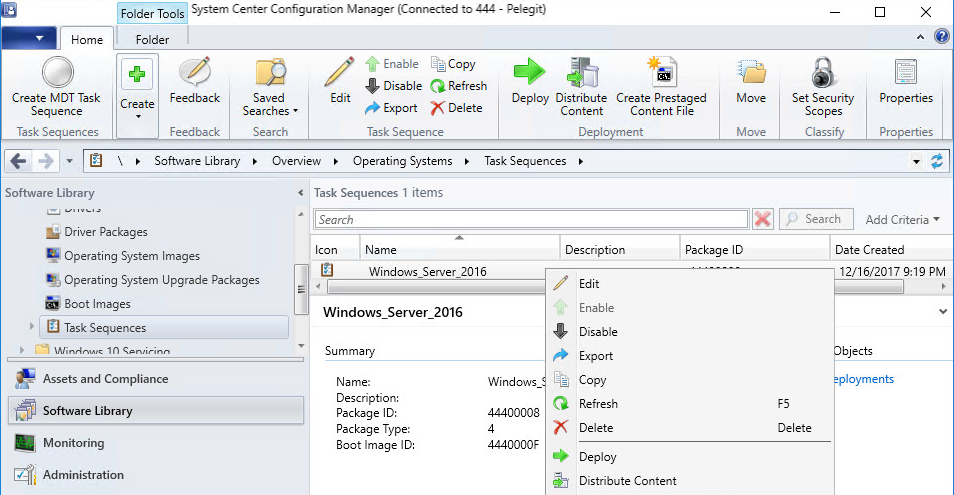
Task: Open Saved Searches in the ribbon
Action: (270, 87)
